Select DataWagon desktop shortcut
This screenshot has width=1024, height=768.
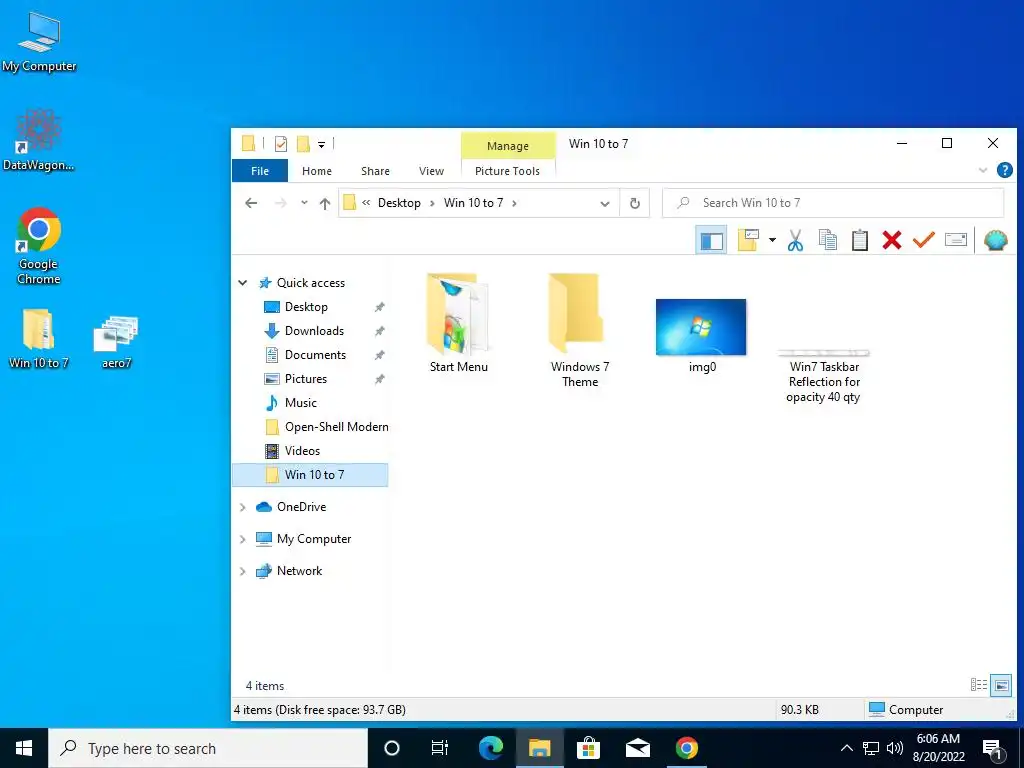click(39, 140)
